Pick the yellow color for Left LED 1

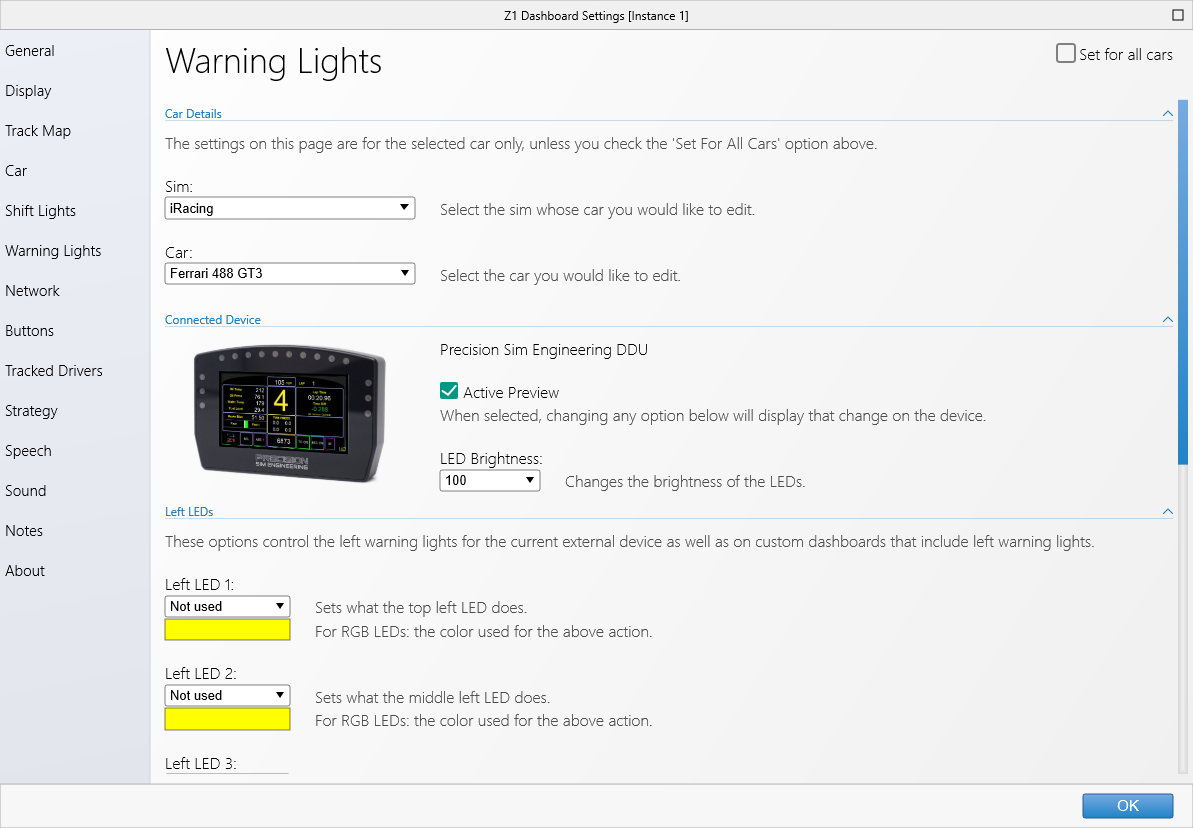click(227, 629)
